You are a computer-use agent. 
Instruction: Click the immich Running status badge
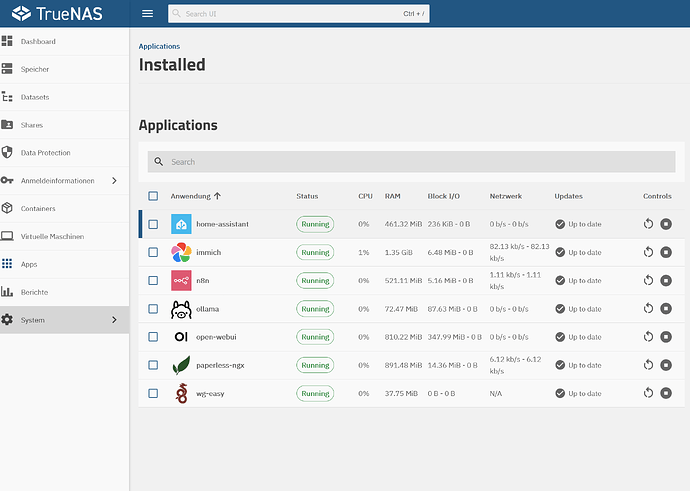tap(315, 253)
